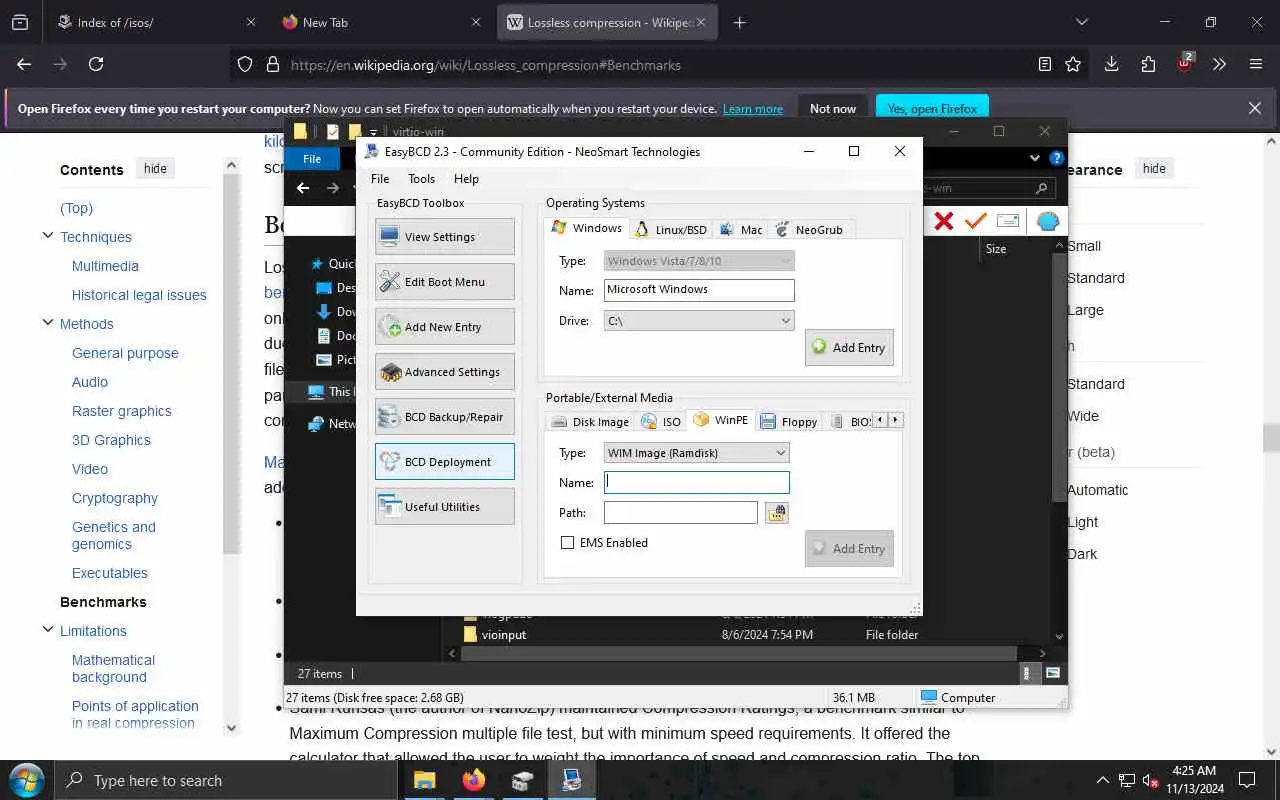The width and height of the screenshot is (1280, 800).
Task: Open the Firefox extensions puzzle icon
Action: point(1148,64)
